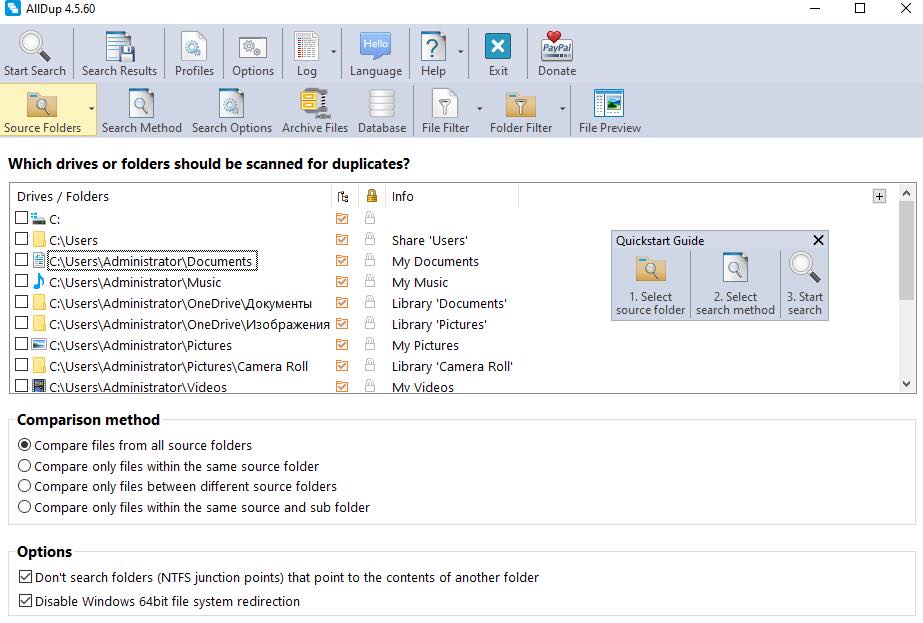Check the OneDrive\Изображения folder checkbox
Screen dimensions: 923x623
tap(21, 323)
